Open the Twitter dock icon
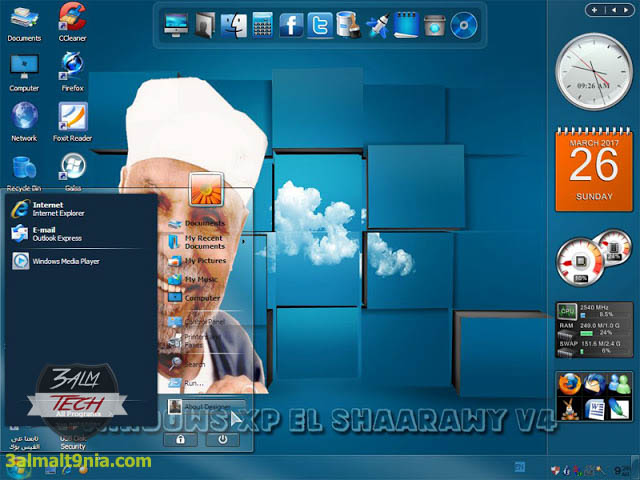640x480 pixels. pyautogui.click(x=320, y=26)
